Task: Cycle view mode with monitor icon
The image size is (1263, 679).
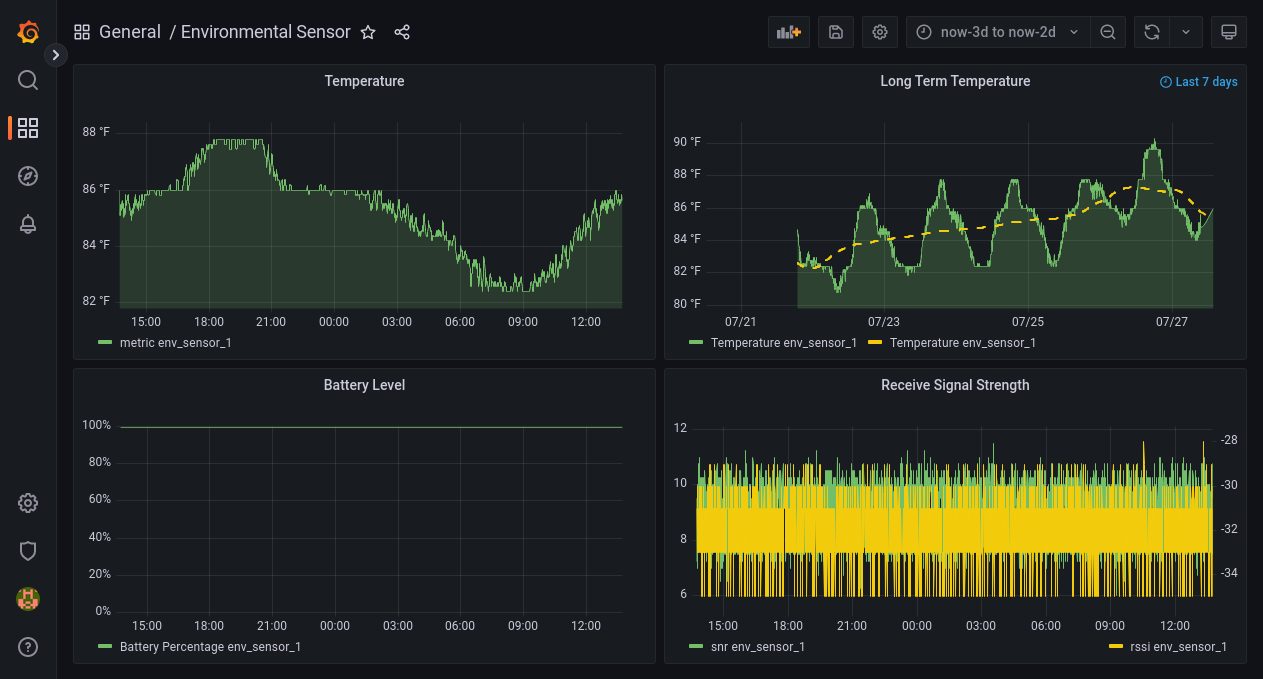Action: point(1229,32)
